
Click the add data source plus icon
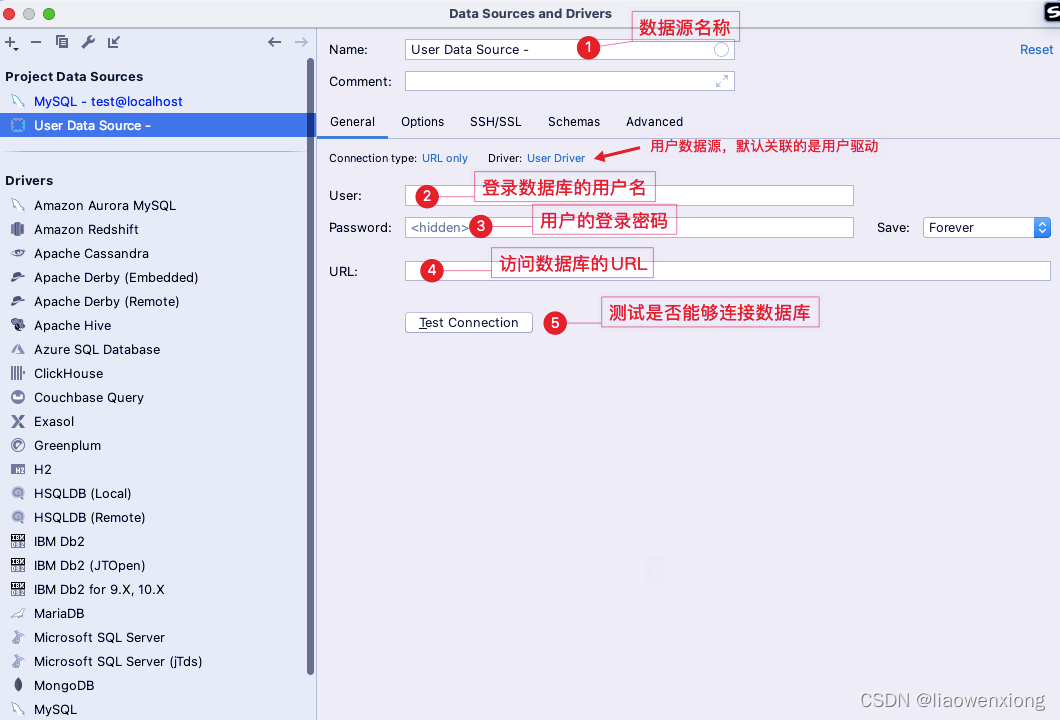[11, 43]
